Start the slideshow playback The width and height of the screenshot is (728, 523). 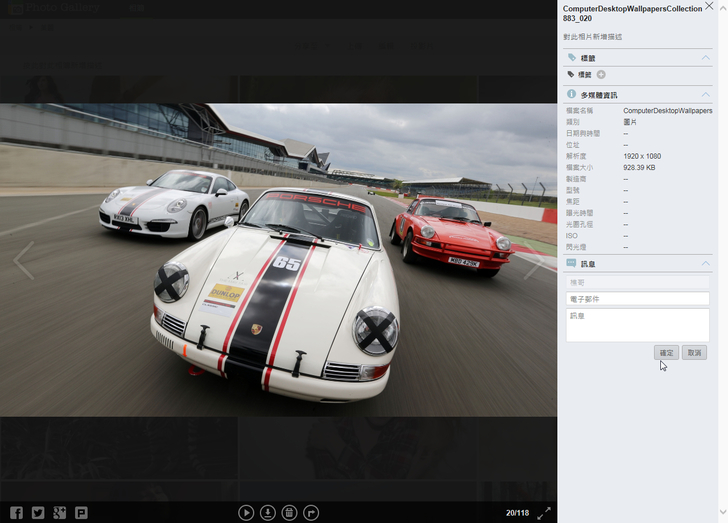tap(246, 513)
